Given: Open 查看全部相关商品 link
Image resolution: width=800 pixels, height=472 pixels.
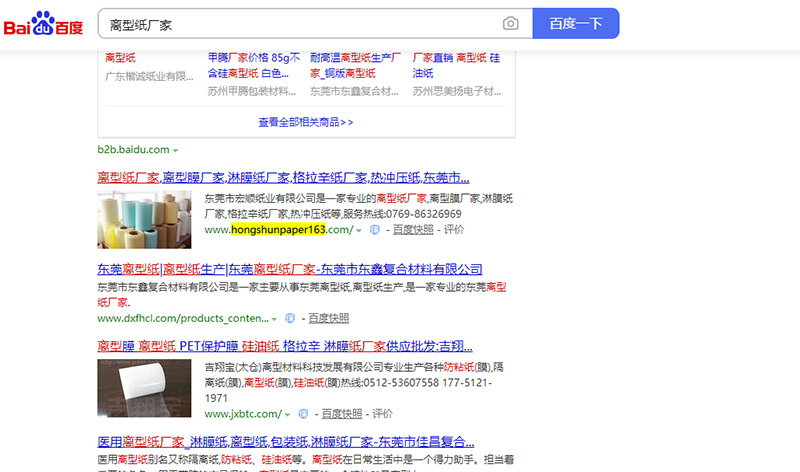Looking at the screenshot, I should (x=306, y=122).
